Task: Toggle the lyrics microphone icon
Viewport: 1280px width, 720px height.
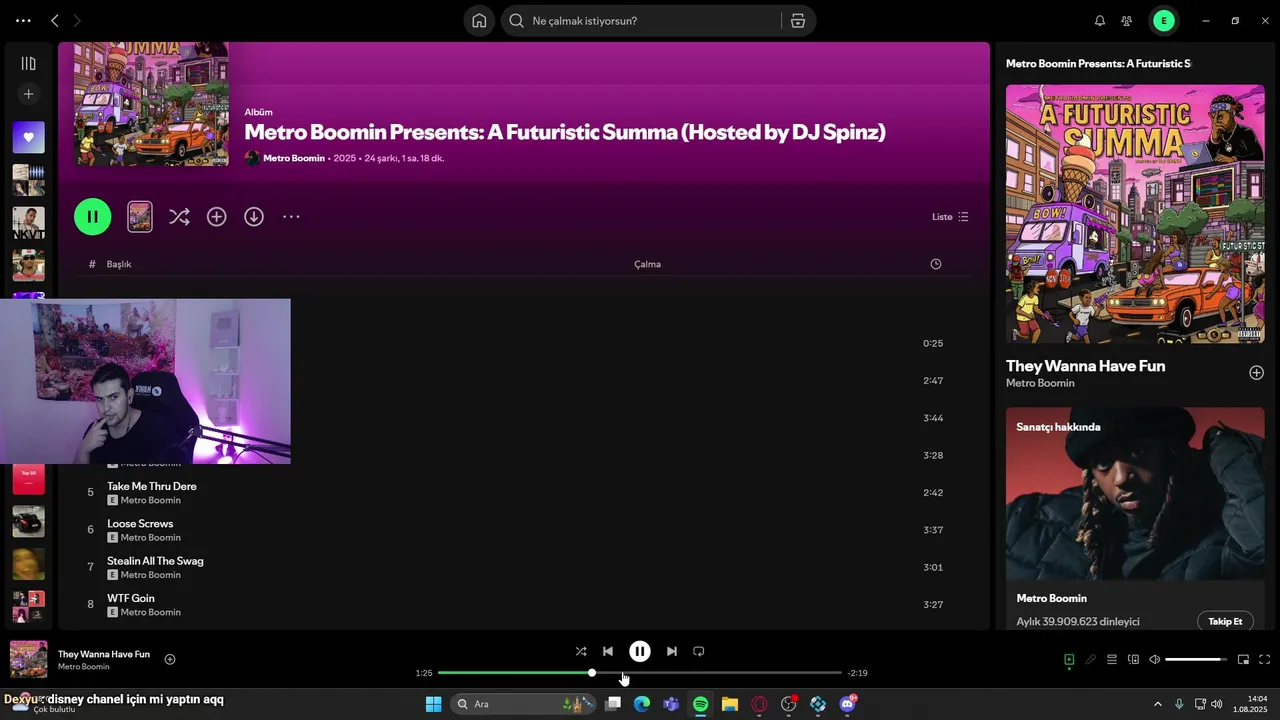Action: pyautogui.click(x=1091, y=659)
